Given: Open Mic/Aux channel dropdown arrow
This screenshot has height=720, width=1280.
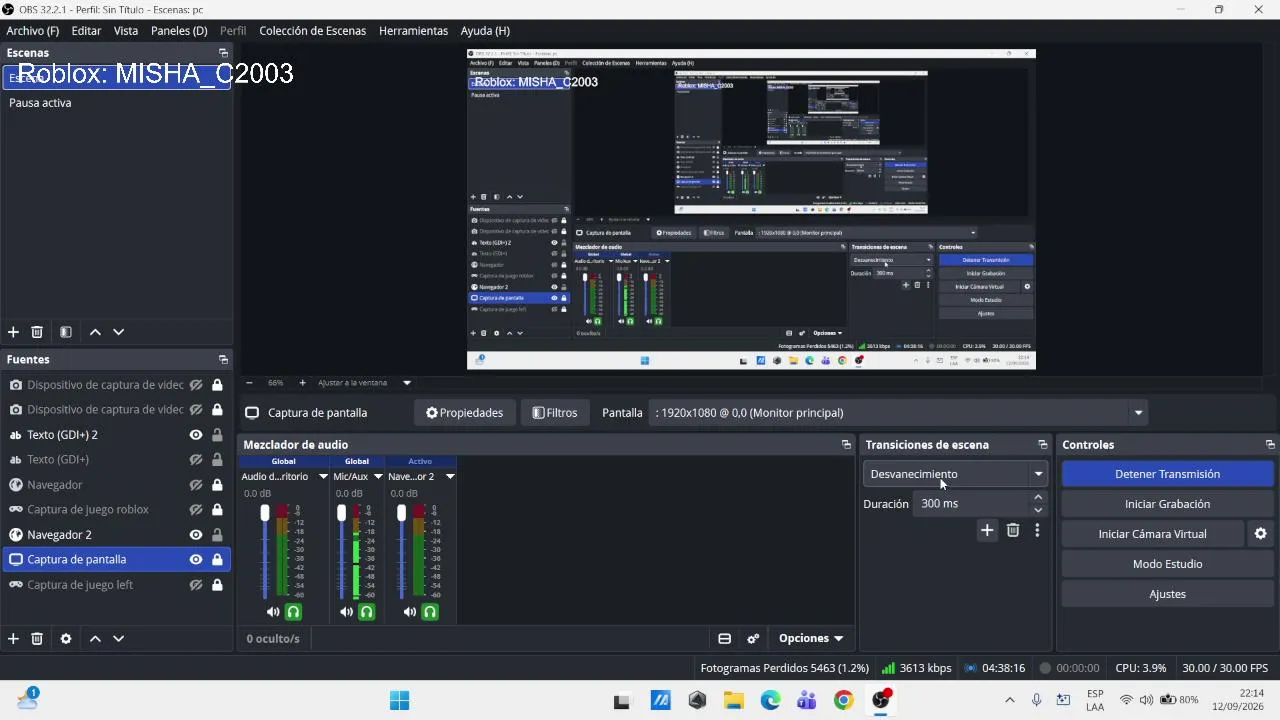Looking at the screenshot, I should click(377, 477).
